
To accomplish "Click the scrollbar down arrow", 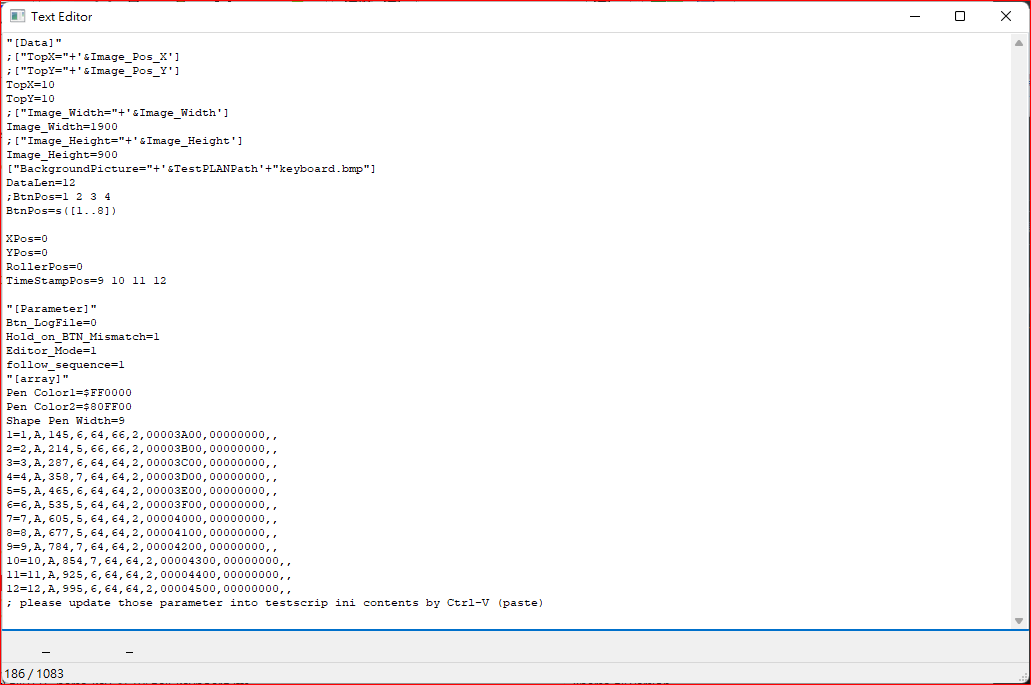I will 1019,621.
